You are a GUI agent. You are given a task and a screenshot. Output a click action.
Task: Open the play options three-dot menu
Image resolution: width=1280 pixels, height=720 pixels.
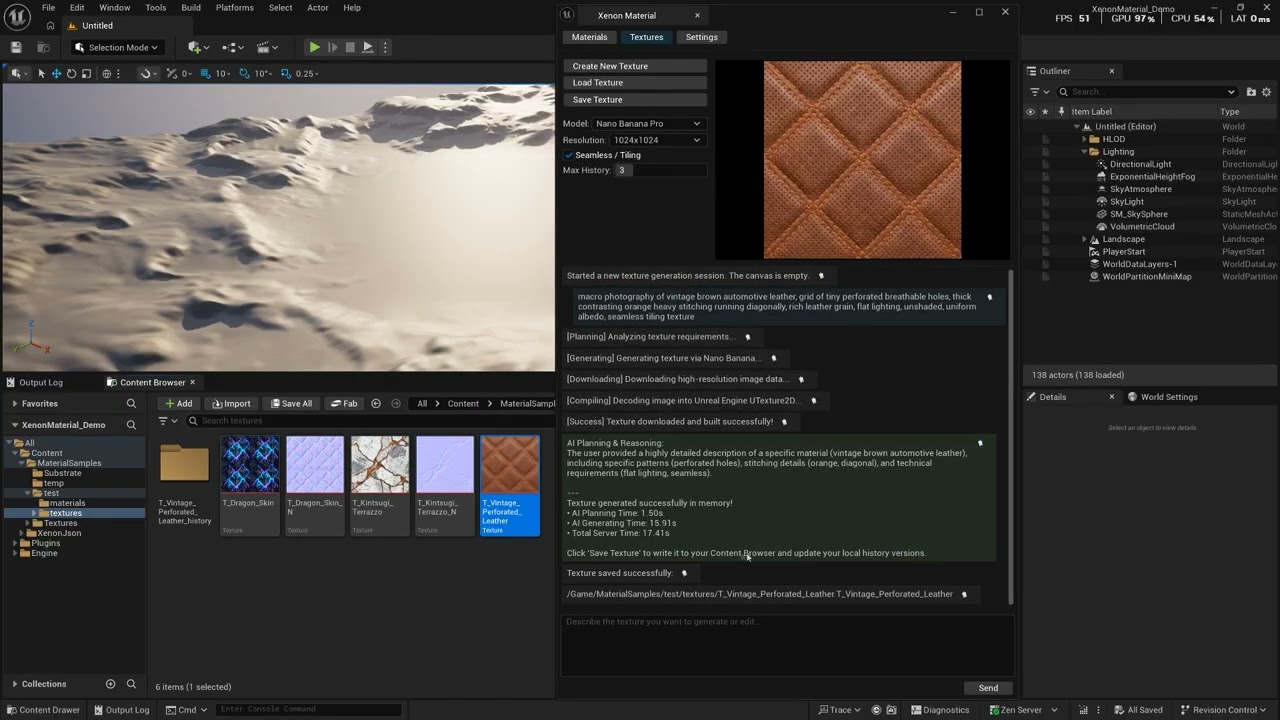[385, 47]
